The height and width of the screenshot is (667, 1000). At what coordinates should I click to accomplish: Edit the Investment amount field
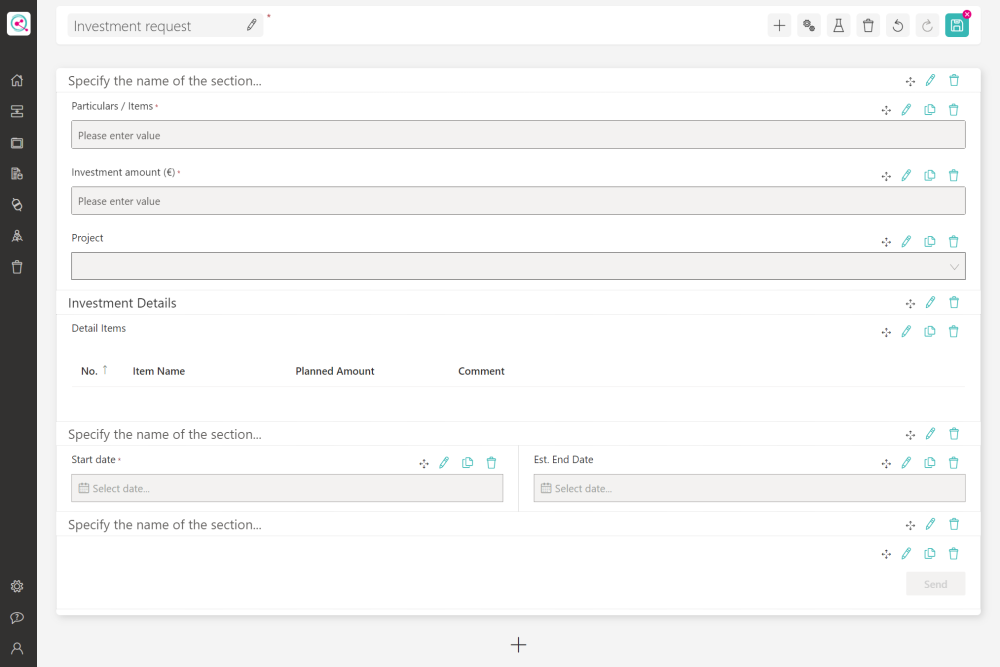(906, 175)
